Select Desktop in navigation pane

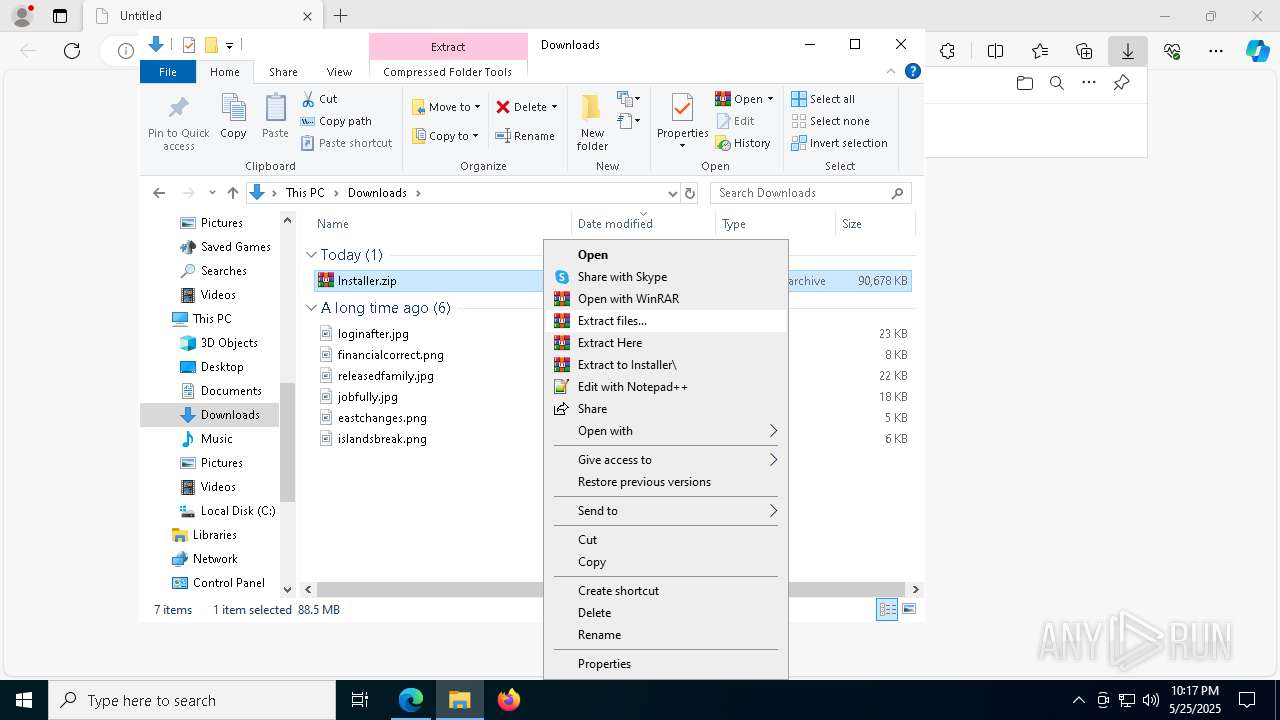point(221,367)
